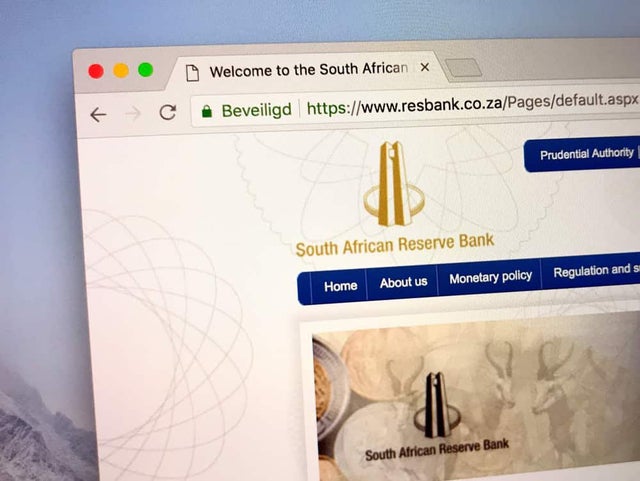Close the South African tab

tap(424, 67)
